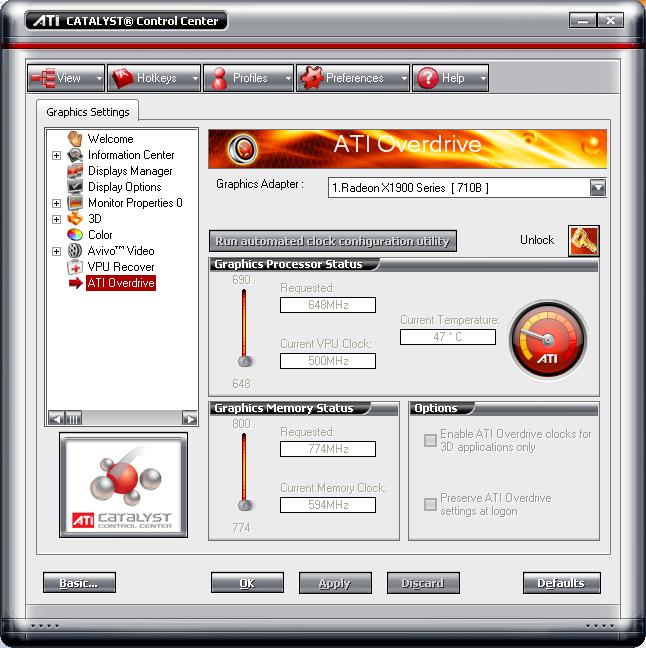The width and height of the screenshot is (646, 648).
Task: Click the memory clock slider handle
Action: point(245,505)
